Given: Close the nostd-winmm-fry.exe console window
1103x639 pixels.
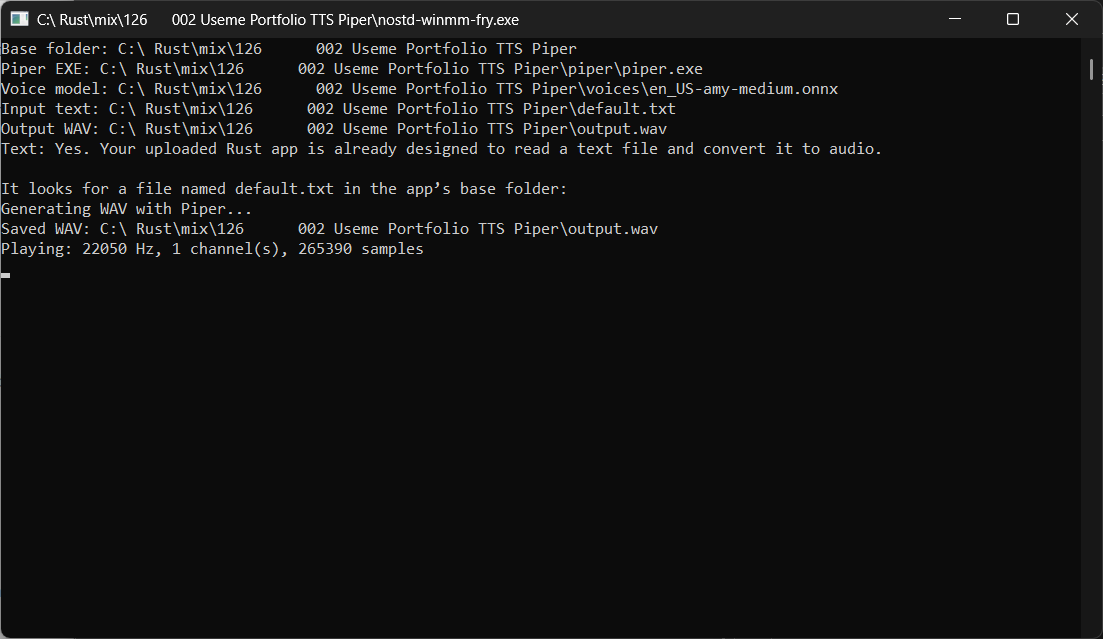Looking at the screenshot, I should pos(1071,19).
